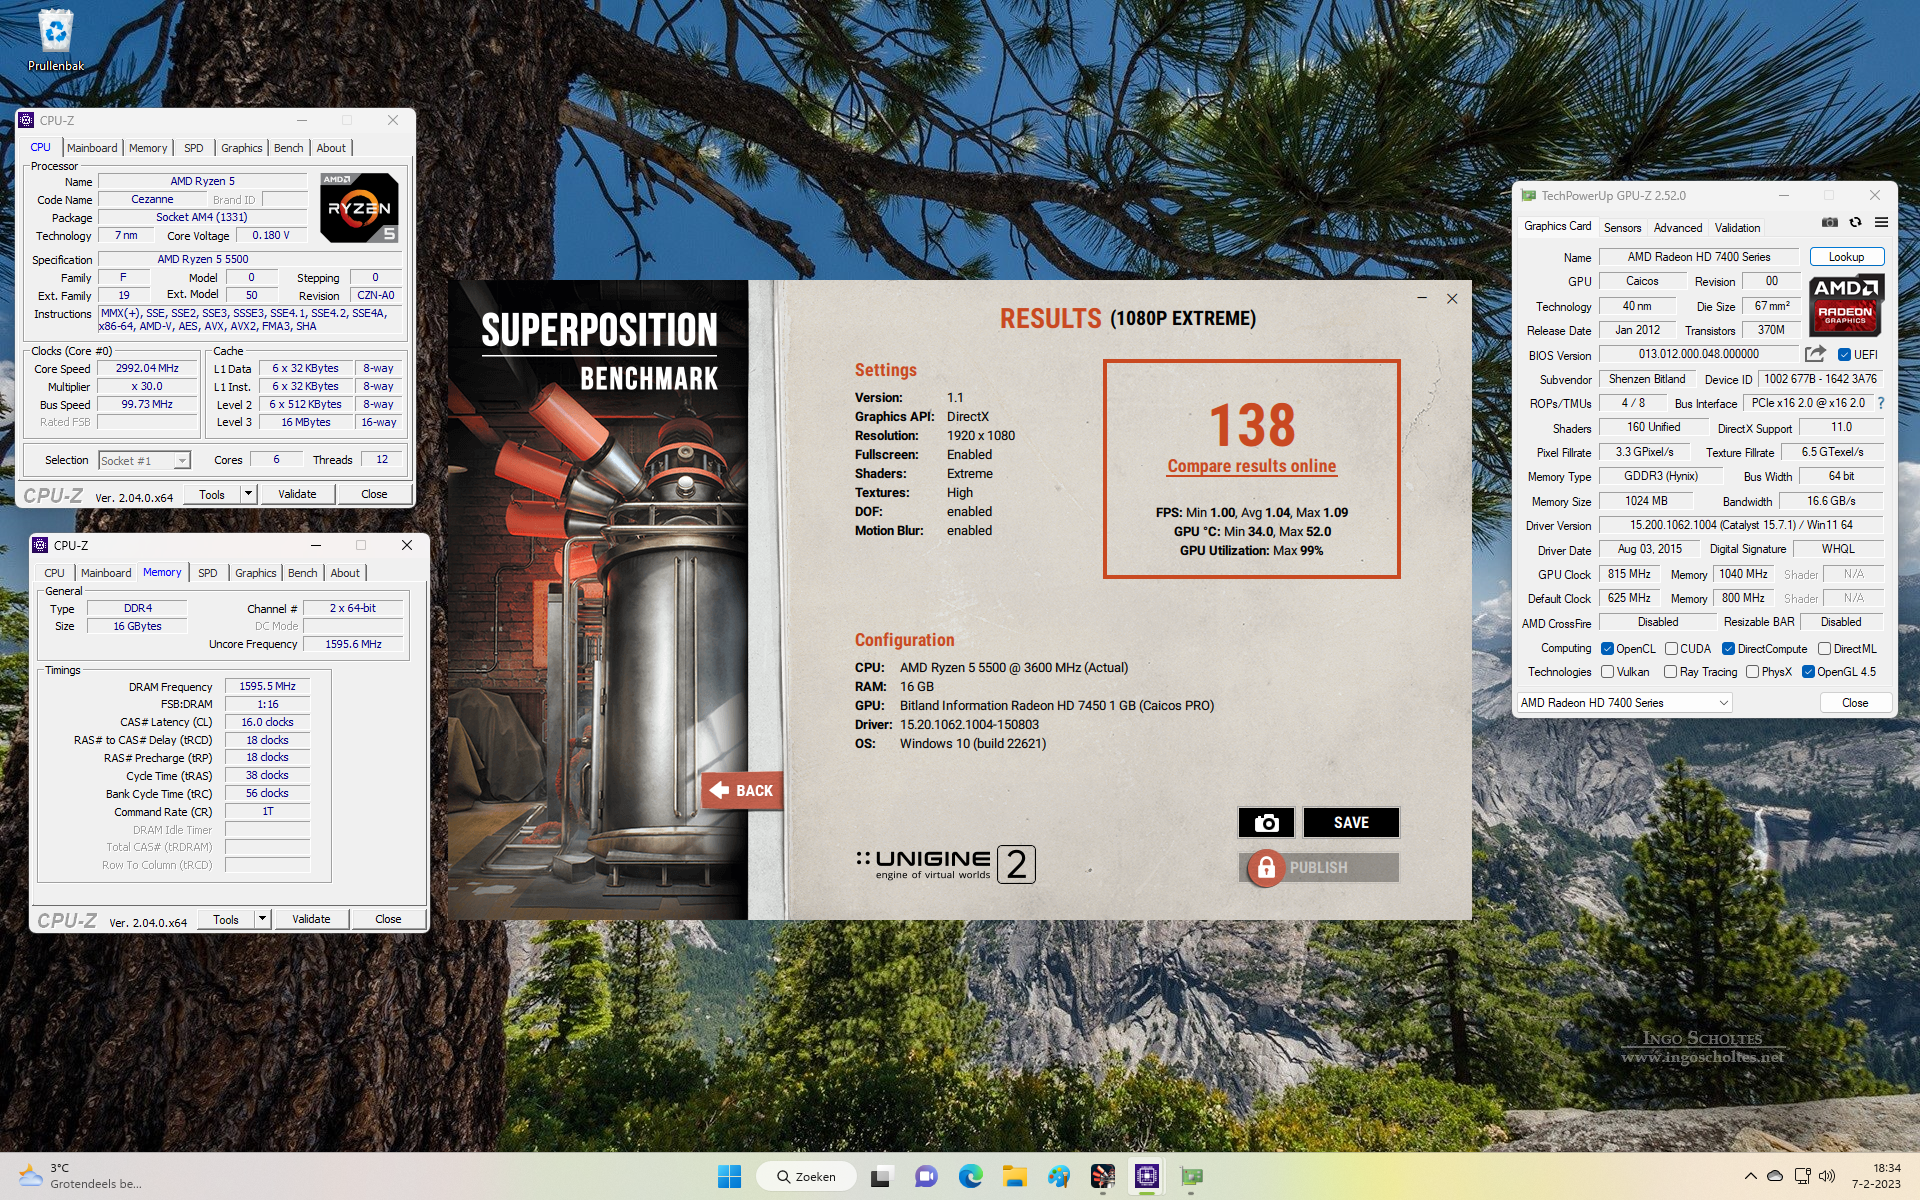
Task: Click the Core Speed value 2992.04 MHz
Action: (147, 368)
